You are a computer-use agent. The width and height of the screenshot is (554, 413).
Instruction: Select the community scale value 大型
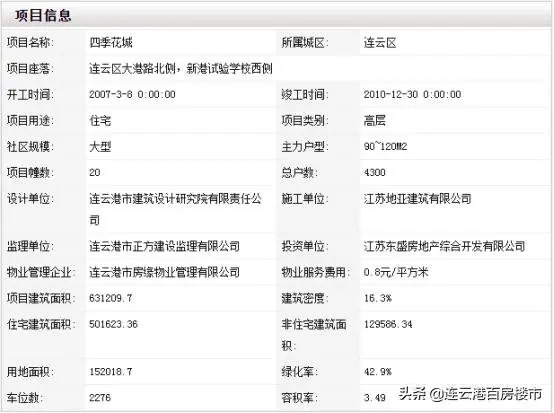pos(100,147)
